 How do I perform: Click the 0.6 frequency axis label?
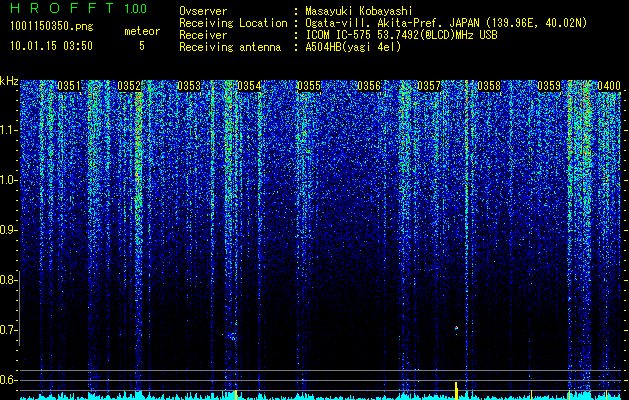[8, 380]
